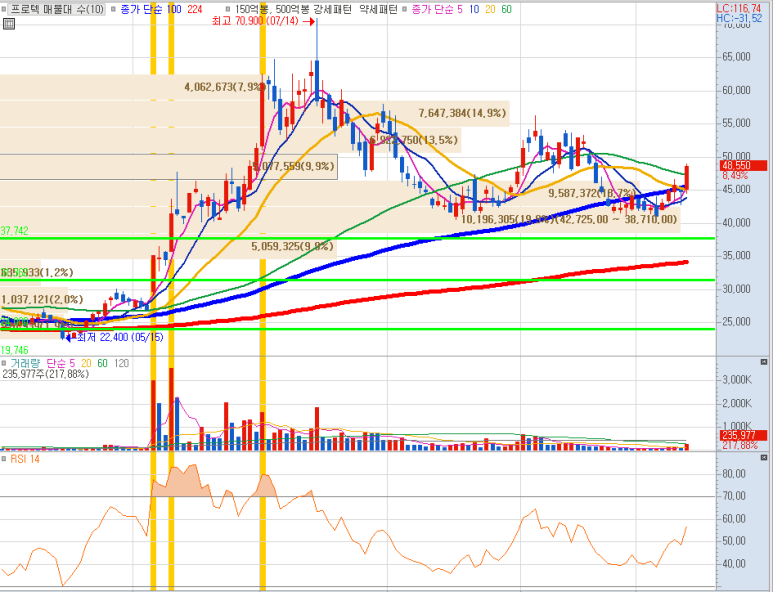Image resolution: width=773 pixels, height=592 pixels.
Task: Click the RSI panel corner button at its top right
Action: [764, 458]
